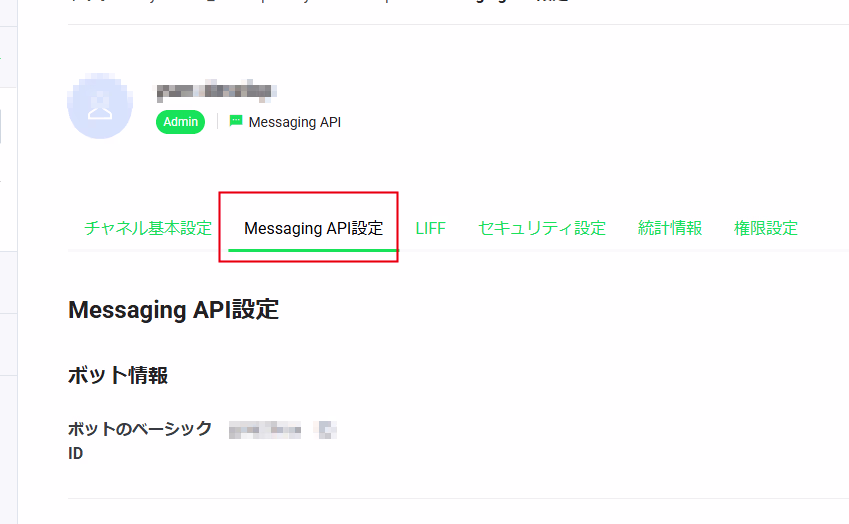Screen dimensions: 849x524
Task: Open the 権限設定 tab
Action: tap(766, 228)
